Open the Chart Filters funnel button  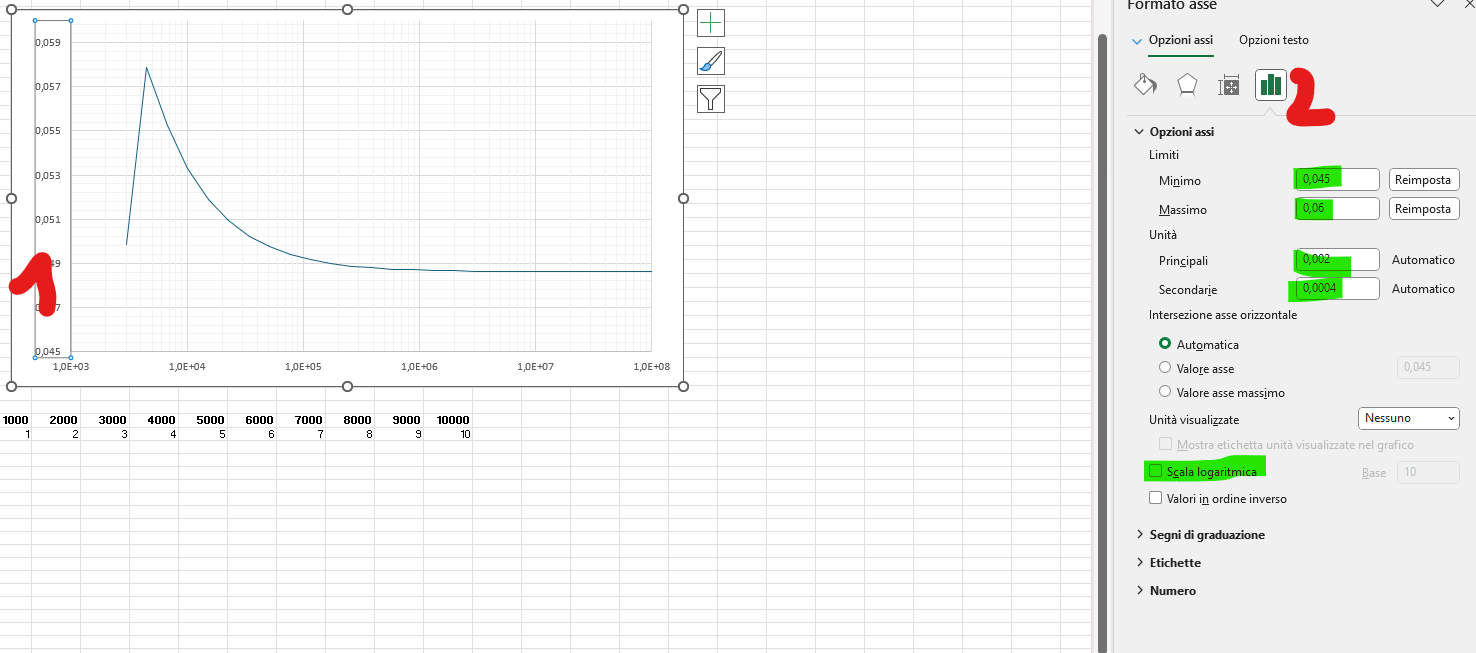pos(711,98)
